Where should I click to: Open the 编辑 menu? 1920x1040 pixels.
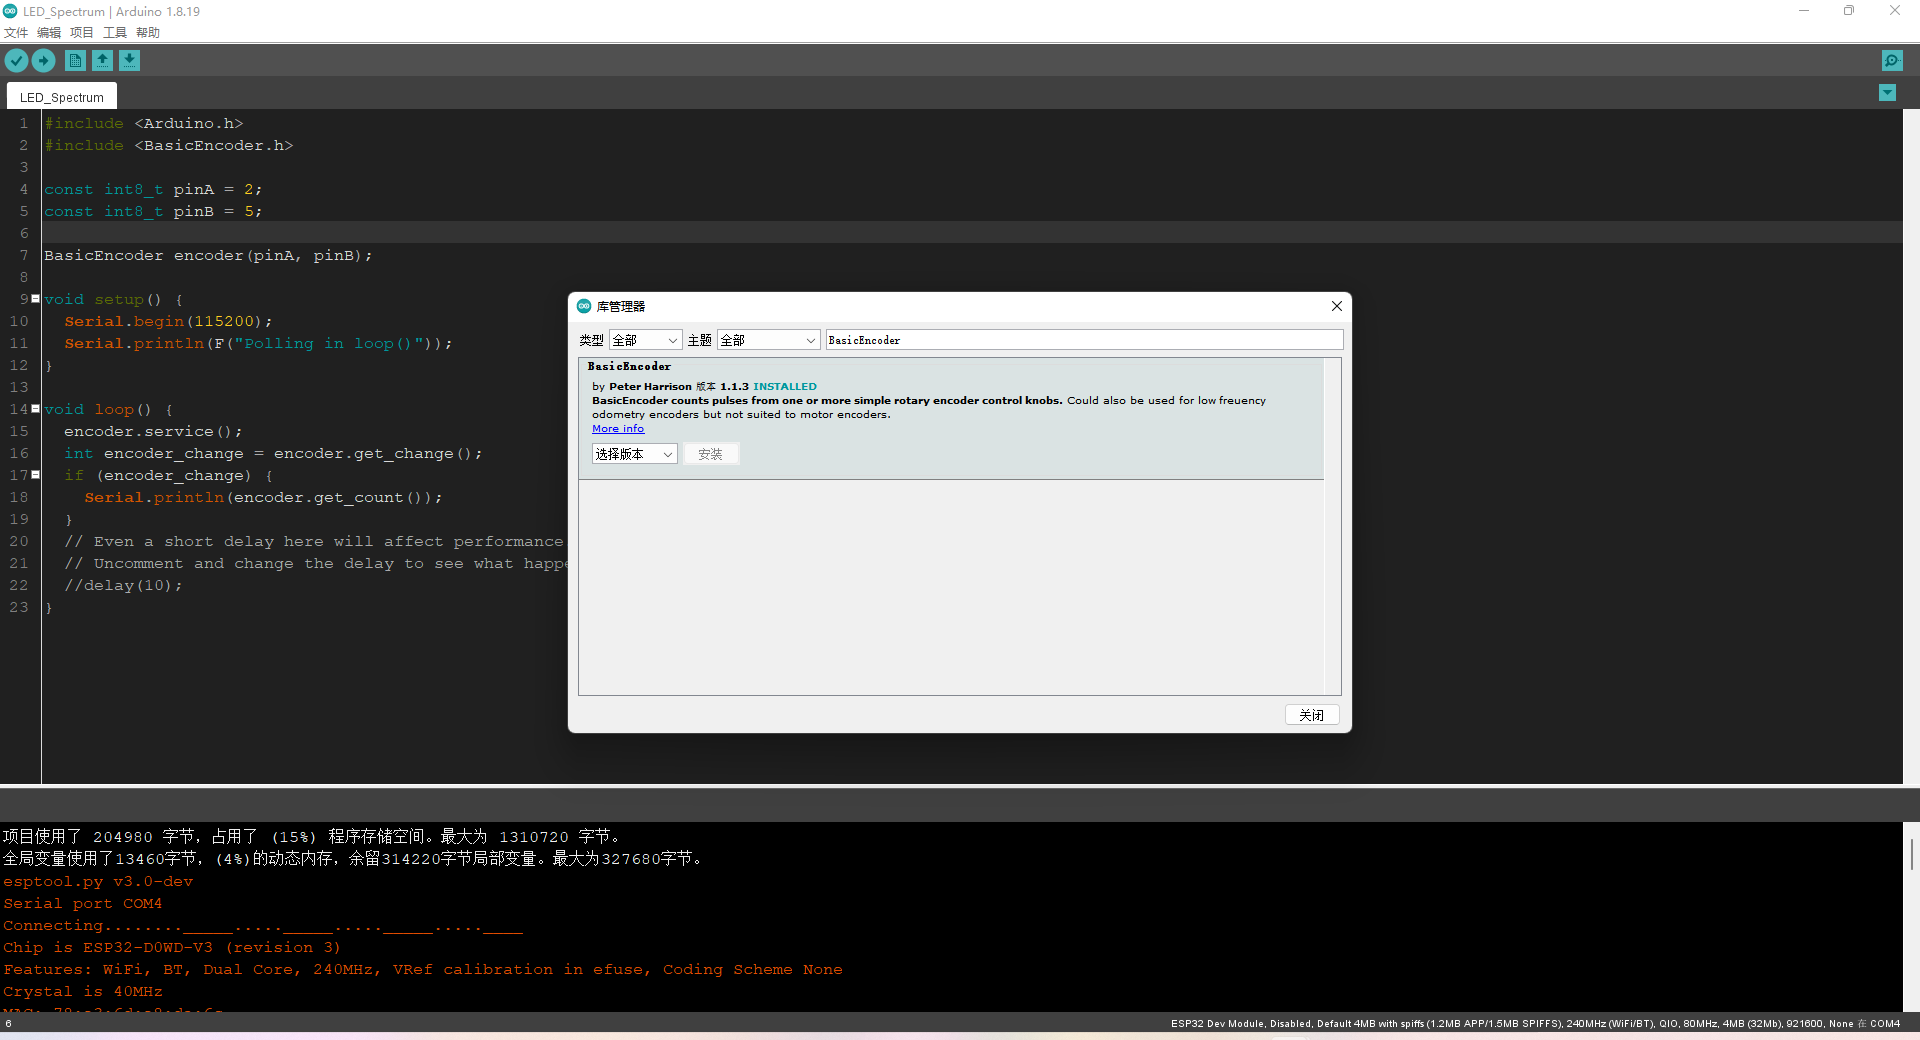click(x=49, y=32)
